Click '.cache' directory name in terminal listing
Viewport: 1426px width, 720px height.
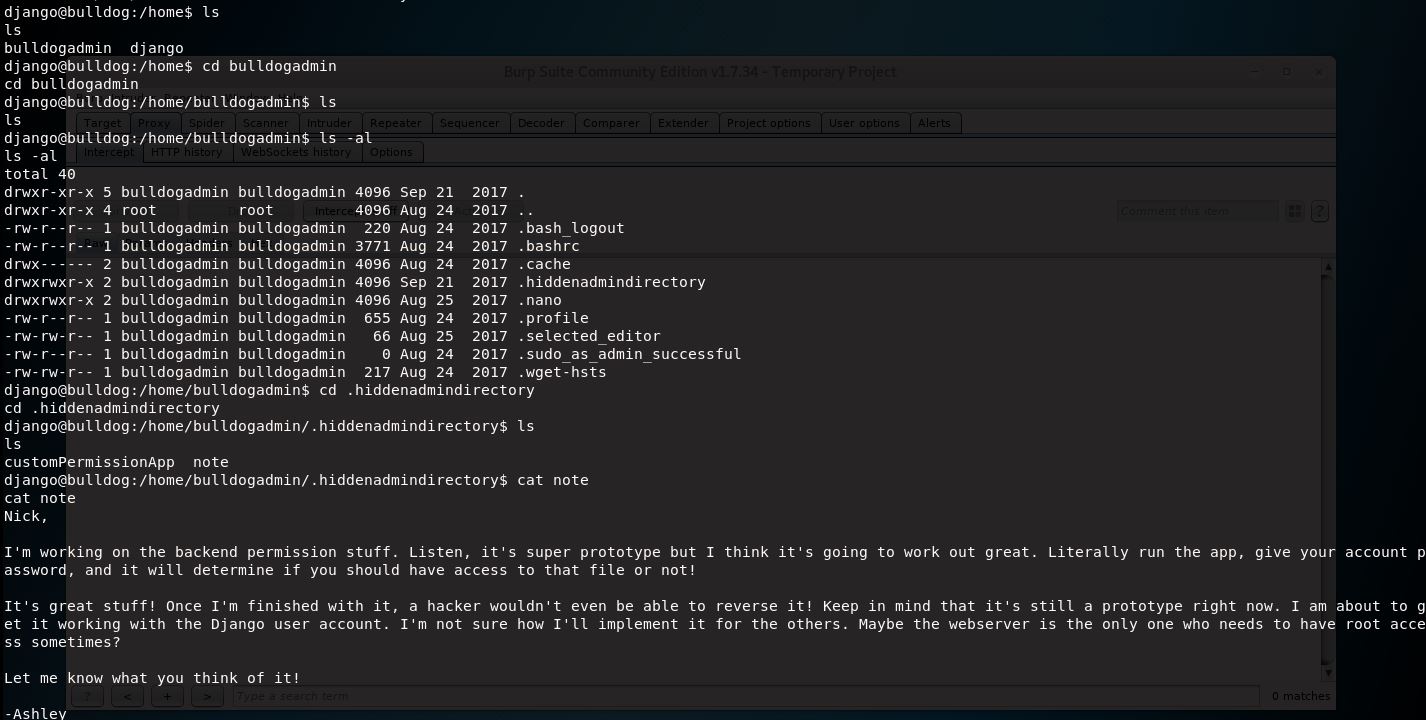(x=544, y=264)
